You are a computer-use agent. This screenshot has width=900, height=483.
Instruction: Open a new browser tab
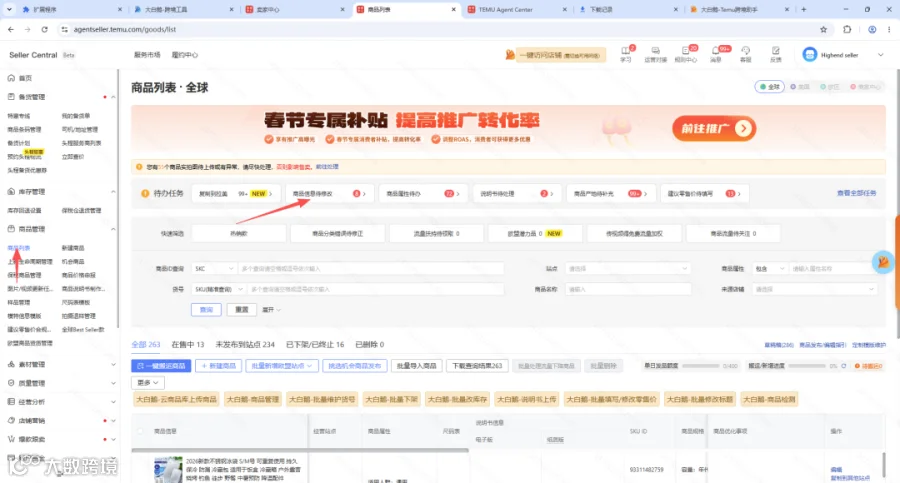coord(804,9)
